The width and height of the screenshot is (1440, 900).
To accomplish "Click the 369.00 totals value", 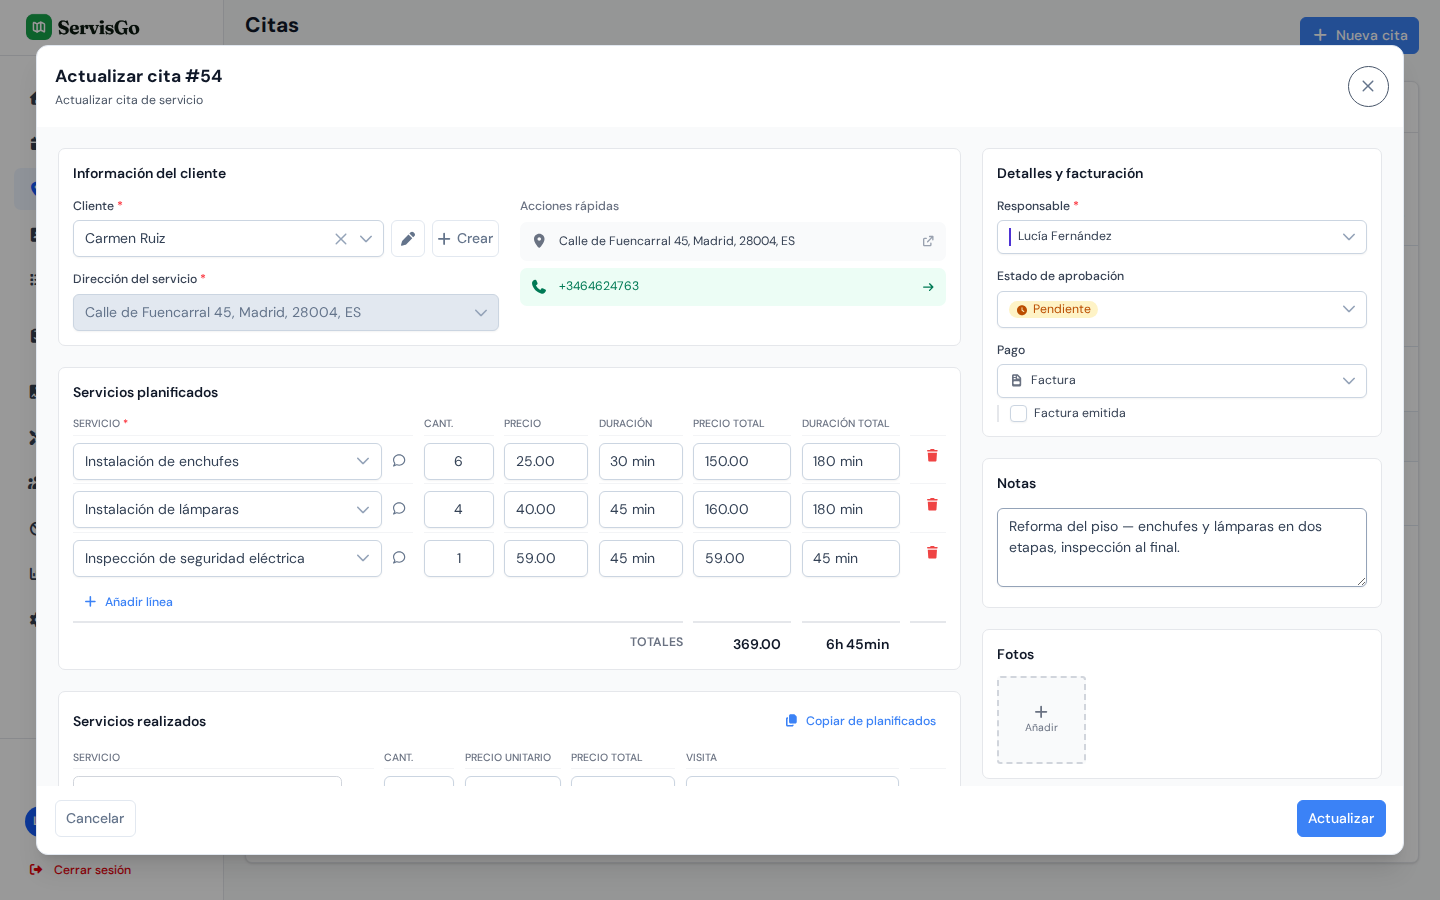I will 757,645.
